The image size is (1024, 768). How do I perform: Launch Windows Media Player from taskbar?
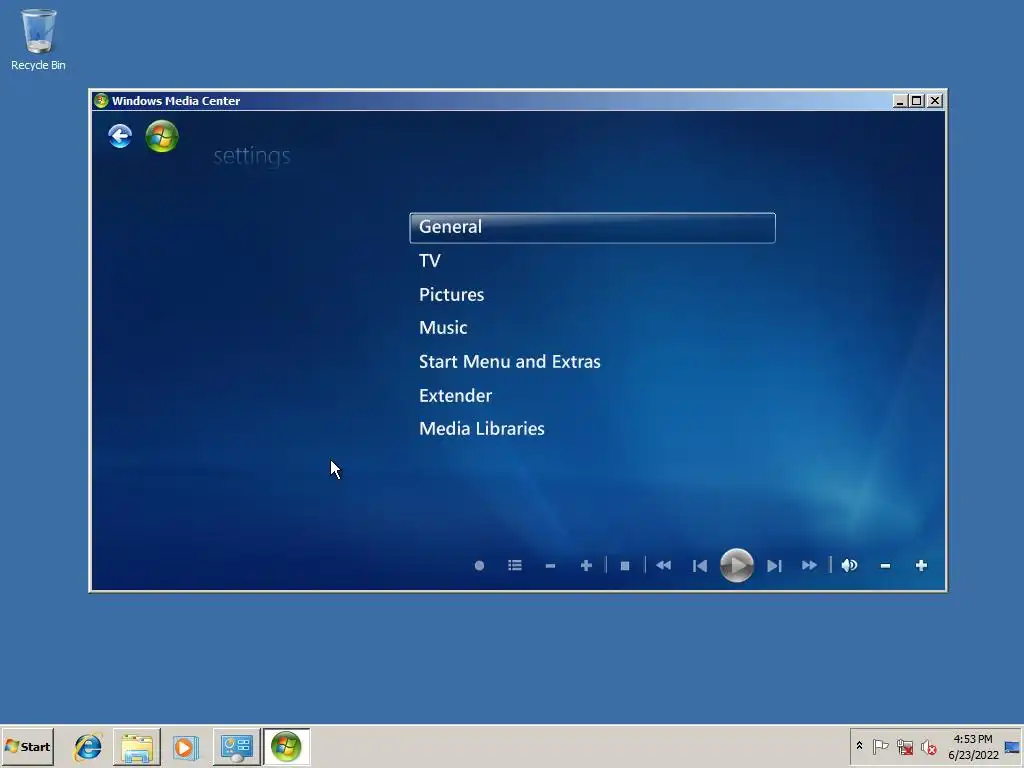tap(185, 747)
